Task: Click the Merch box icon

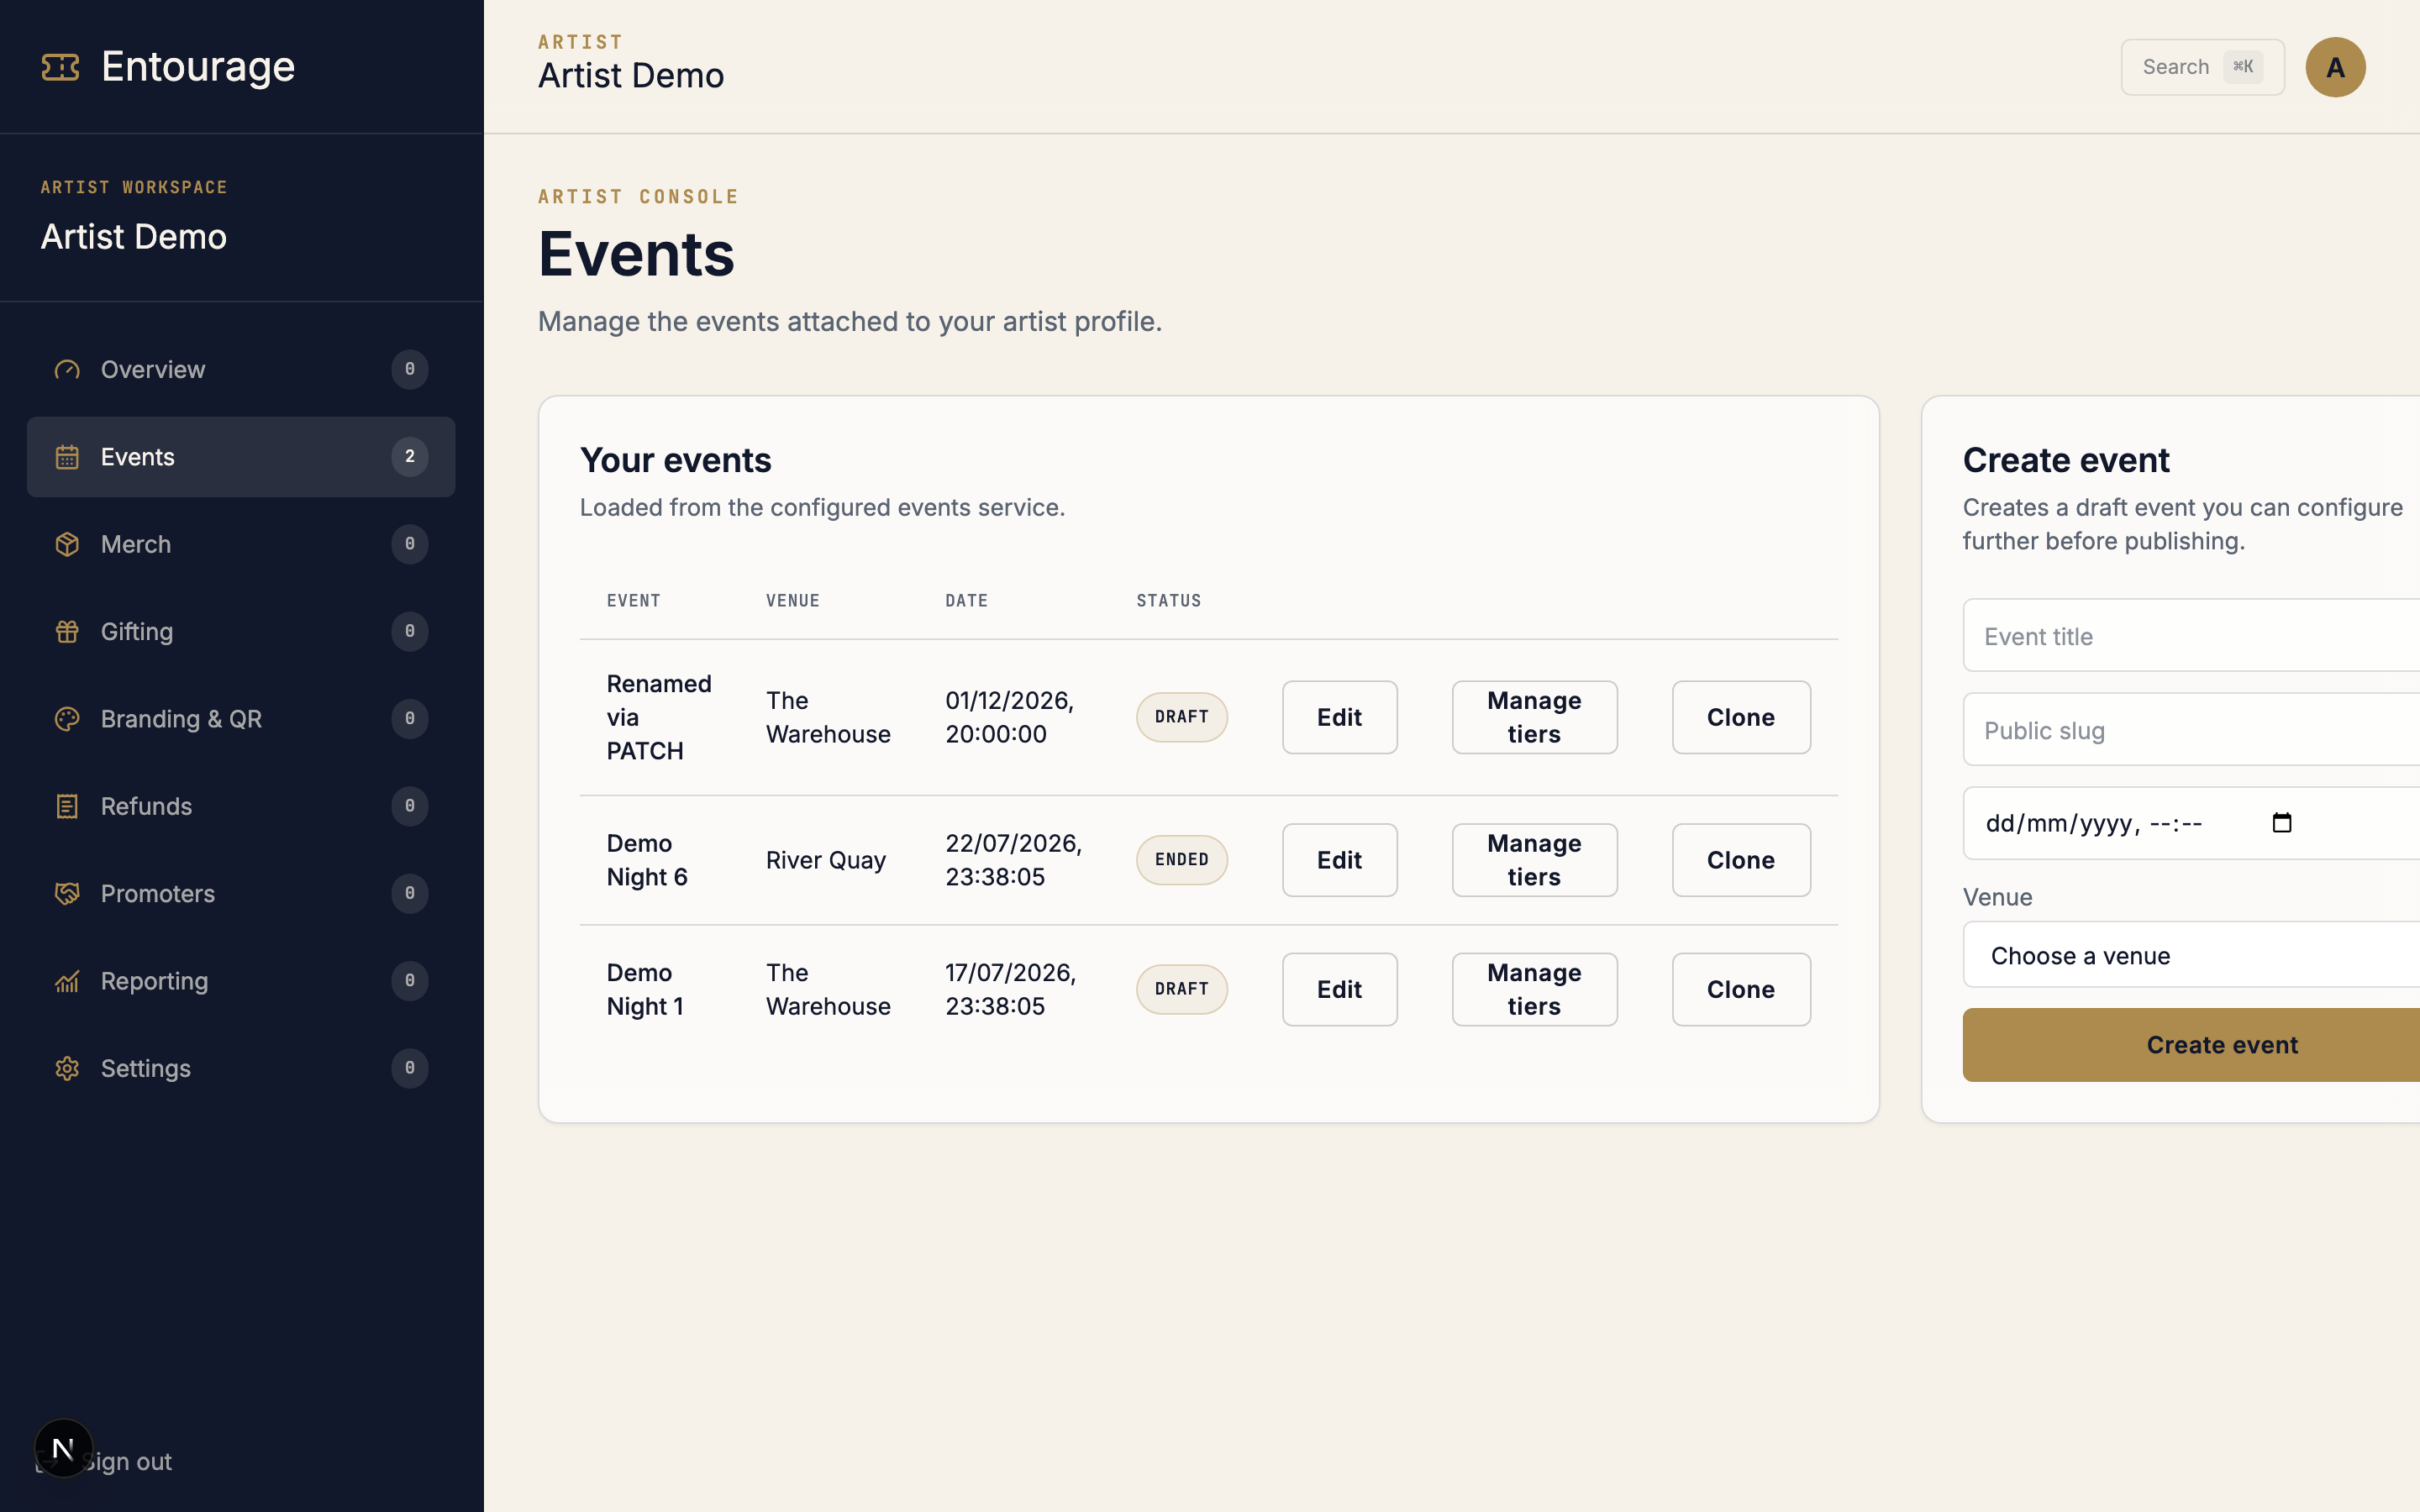Action: (67, 544)
